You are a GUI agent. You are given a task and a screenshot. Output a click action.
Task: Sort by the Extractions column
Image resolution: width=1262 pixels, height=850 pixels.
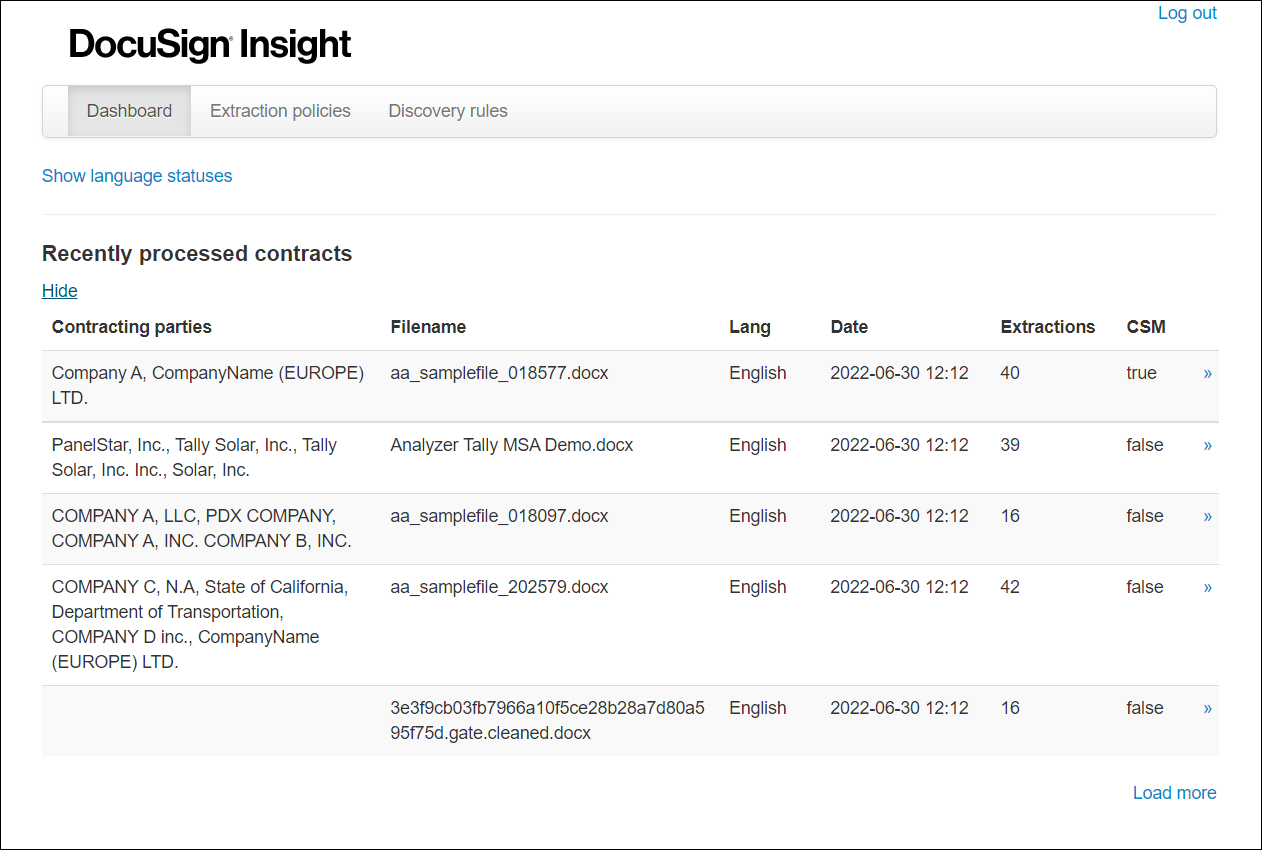click(x=1048, y=326)
